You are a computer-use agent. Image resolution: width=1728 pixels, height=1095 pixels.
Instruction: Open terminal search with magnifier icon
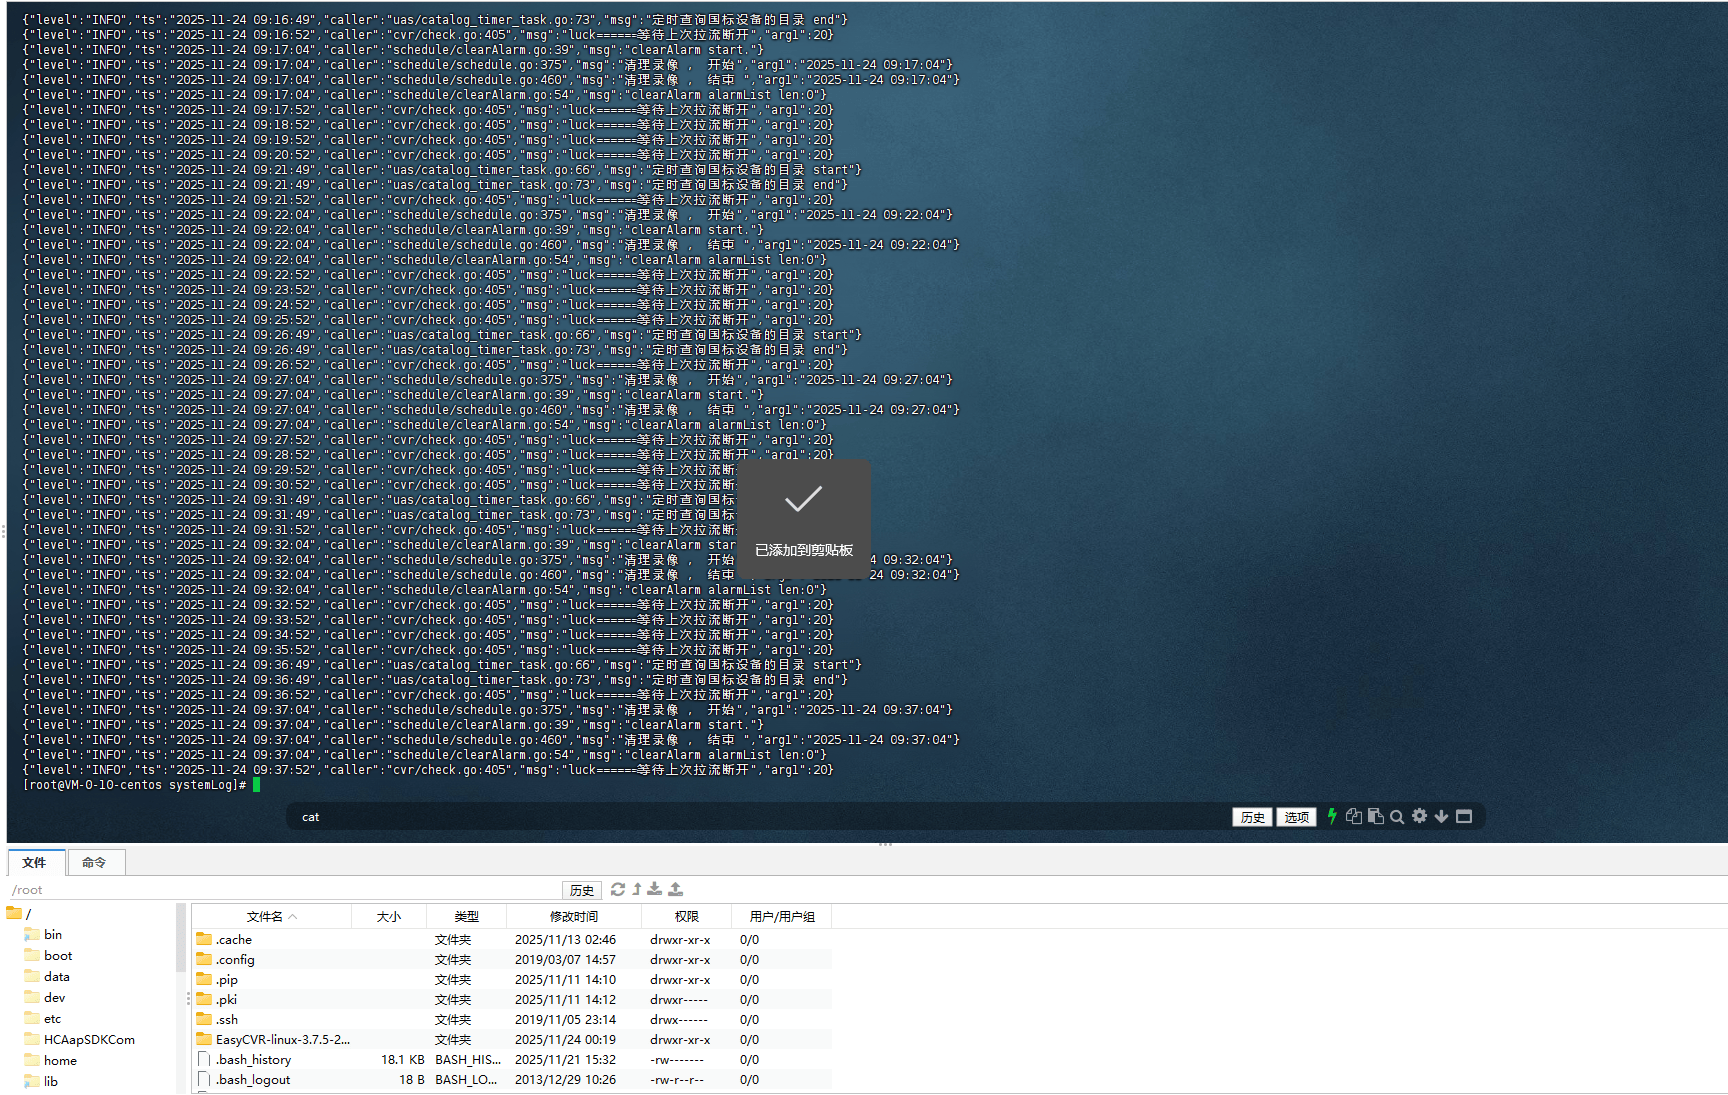[x=1397, y=817]
